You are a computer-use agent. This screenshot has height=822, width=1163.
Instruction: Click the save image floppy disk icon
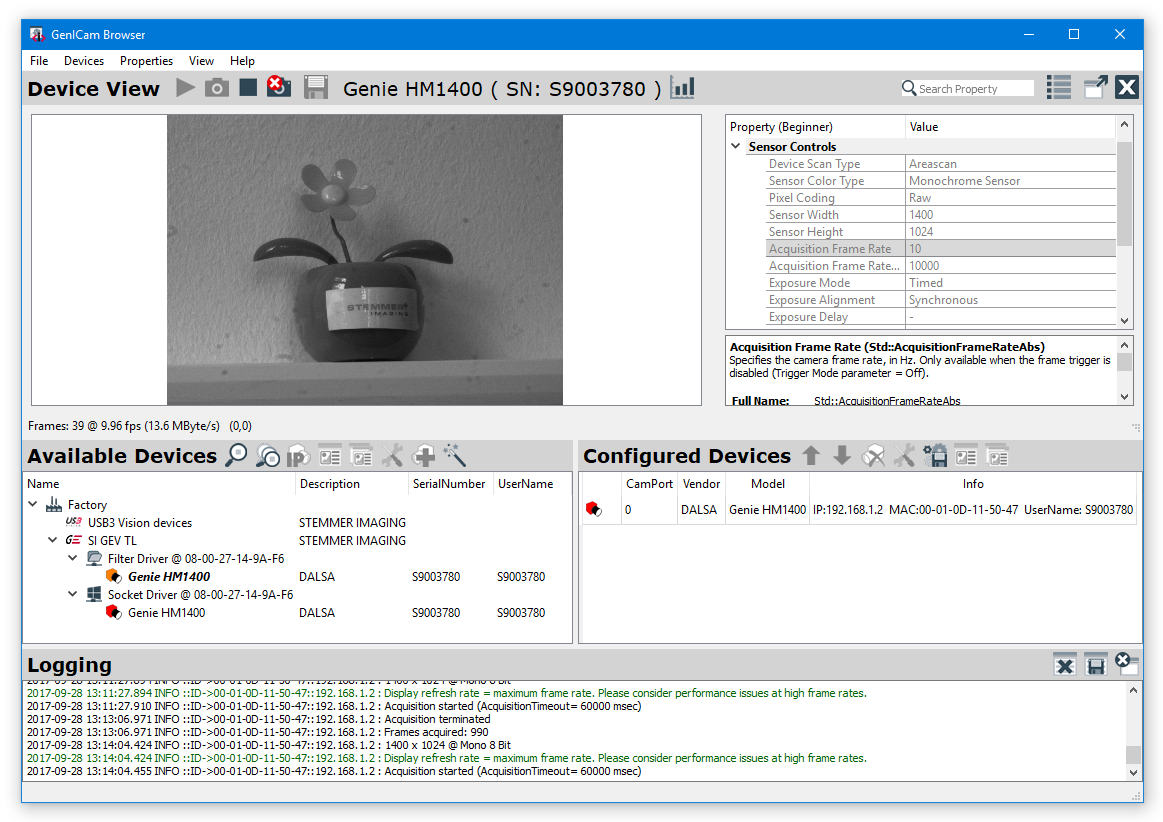click(x=316, y=88)
